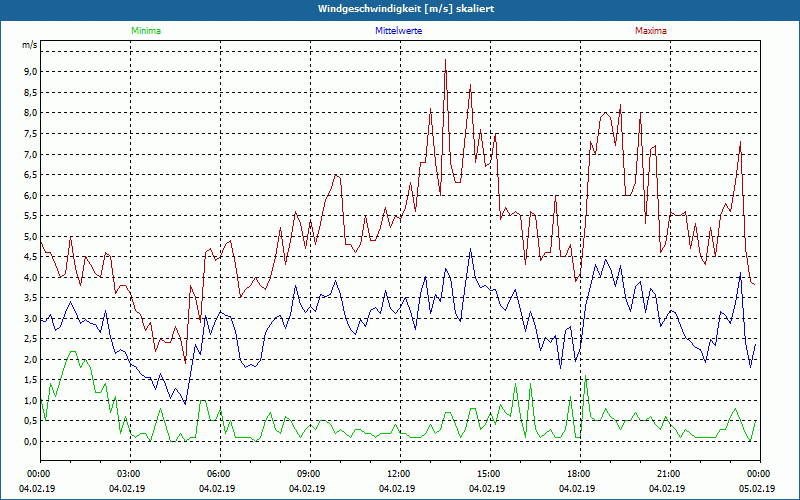Click the 12:00 time axis label

[x=400, y=474]
